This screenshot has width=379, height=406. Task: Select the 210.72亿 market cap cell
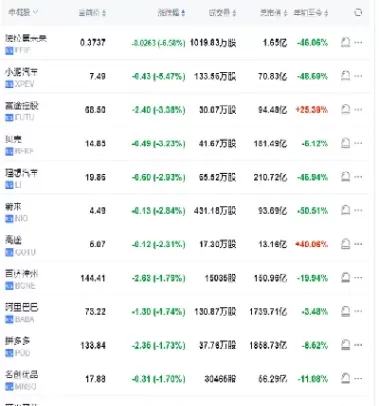coord(270,177)
